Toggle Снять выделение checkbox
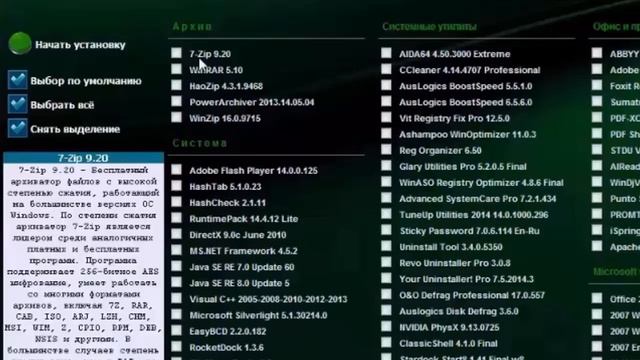The height and width of the screenshot is (360, 640). tap(18, 128)
